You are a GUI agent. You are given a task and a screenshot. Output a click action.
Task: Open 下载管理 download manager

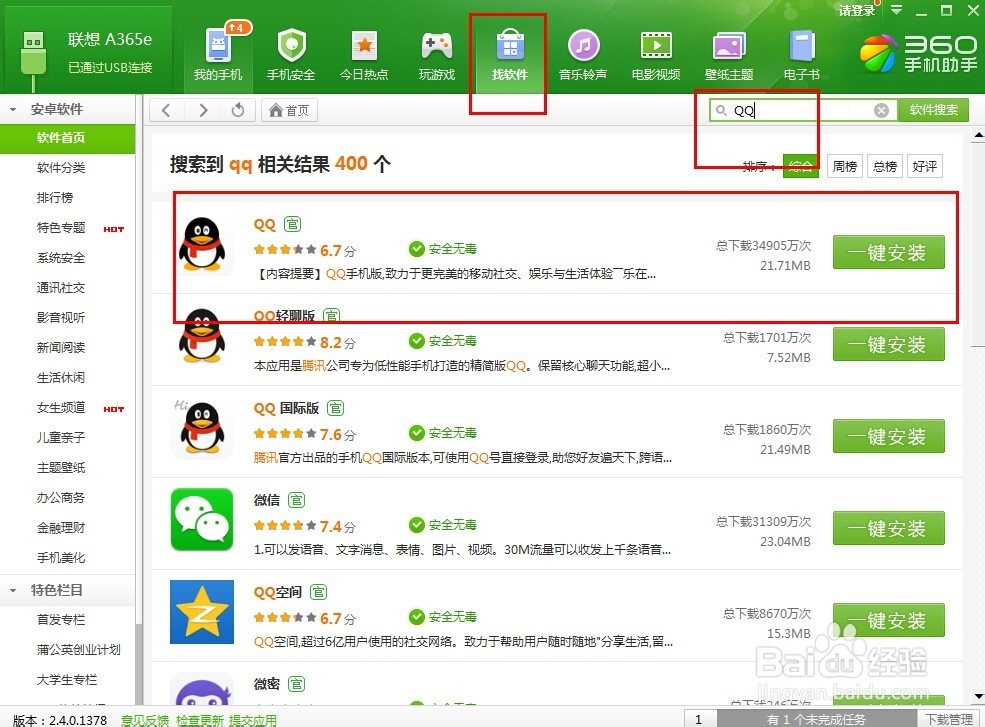click(949, 719)
